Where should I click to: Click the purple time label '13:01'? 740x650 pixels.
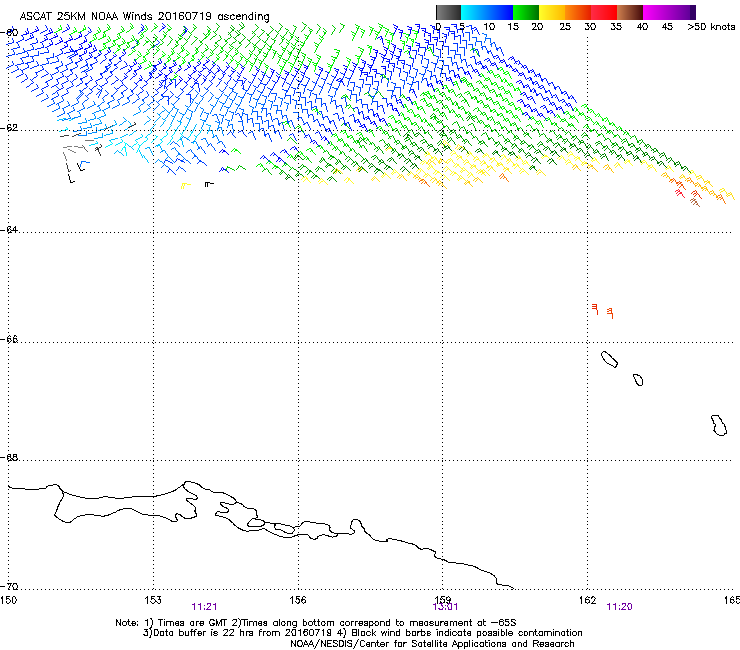tap(445, 607)
